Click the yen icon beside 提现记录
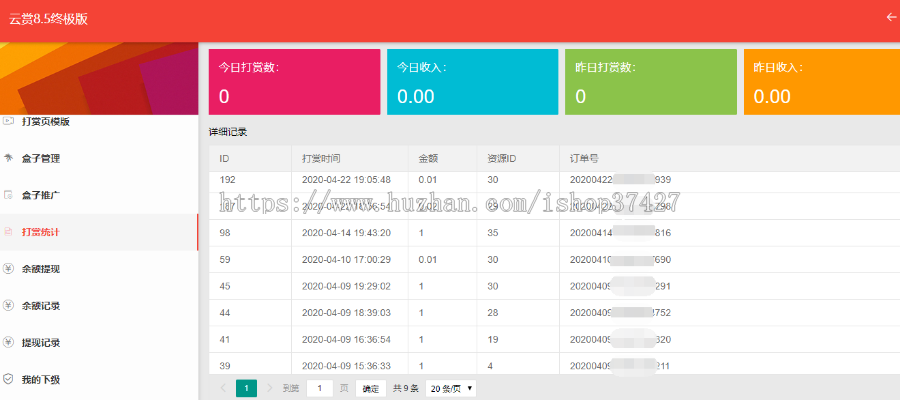The width and height of the screenshot is (900, 400). click(x=8, y=343)
